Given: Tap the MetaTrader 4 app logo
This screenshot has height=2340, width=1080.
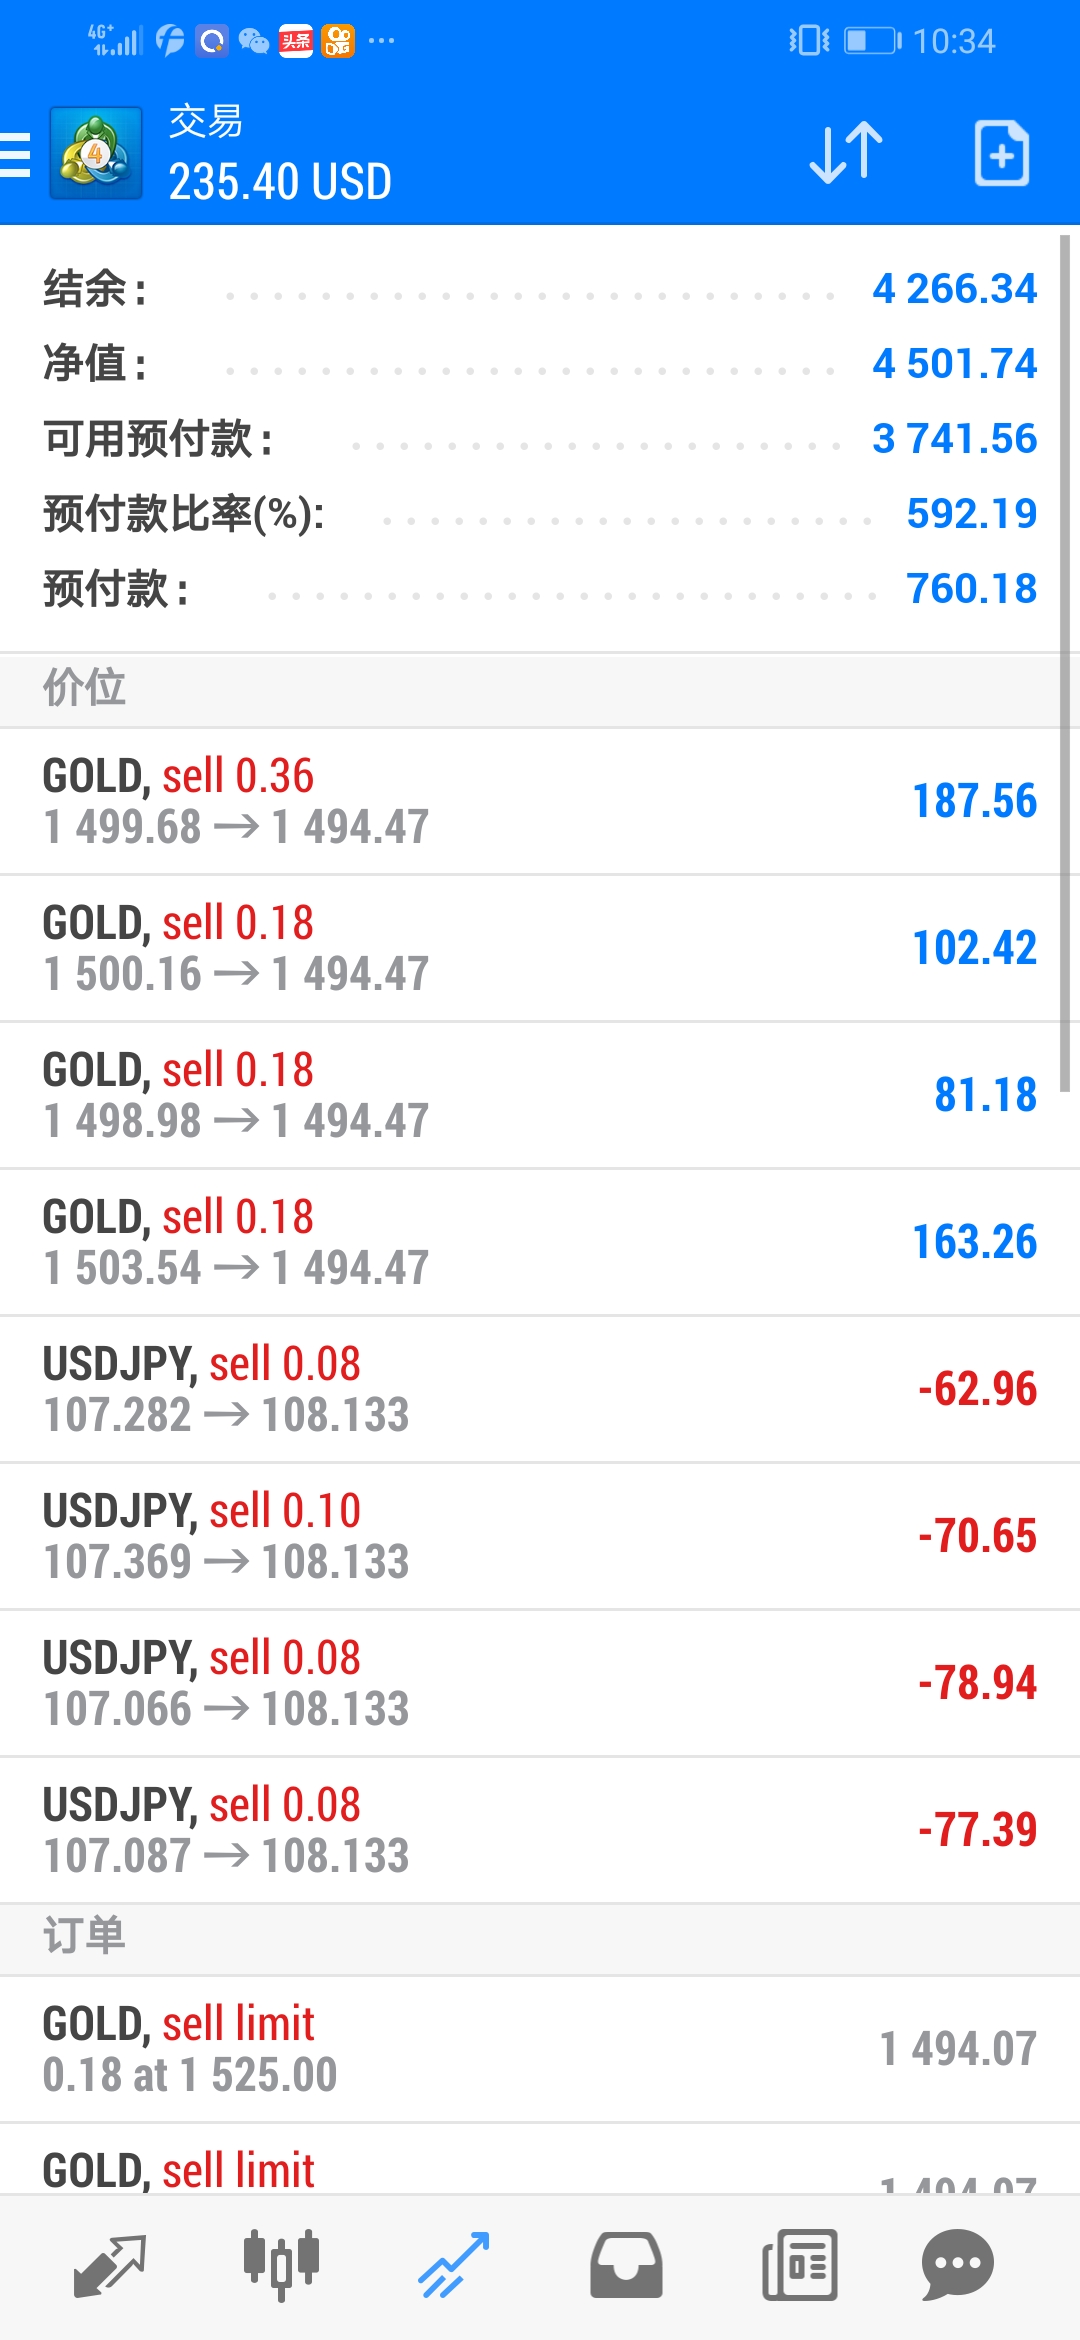Looking at the screenshot, I should (x=96, y=153).
